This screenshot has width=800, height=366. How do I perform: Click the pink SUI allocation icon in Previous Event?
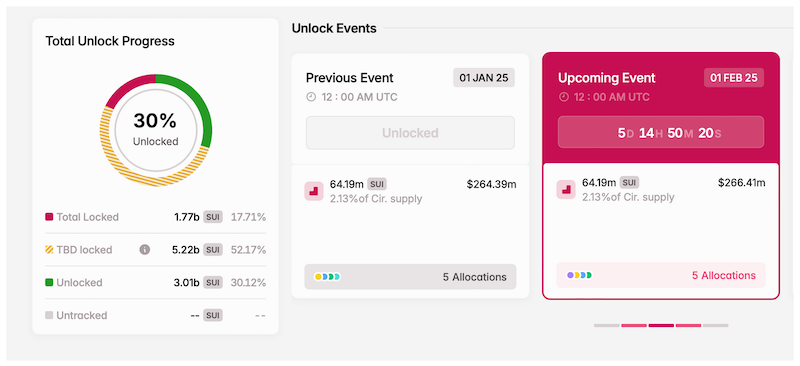tap(314, 191)
